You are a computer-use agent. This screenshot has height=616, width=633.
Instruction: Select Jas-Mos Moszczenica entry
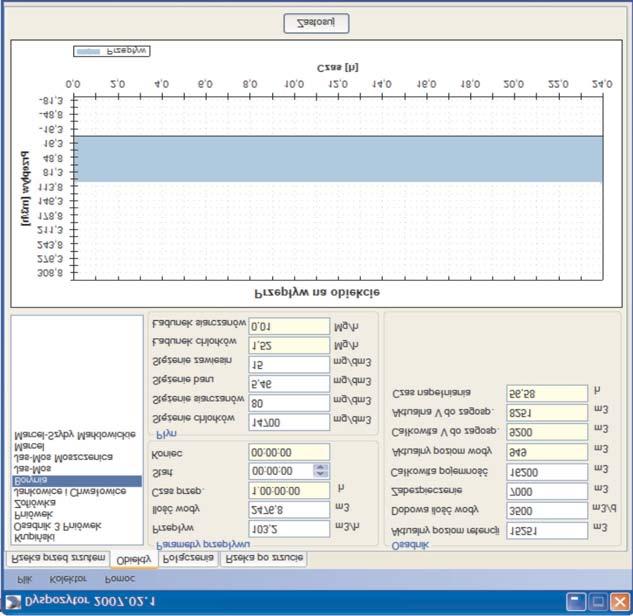pos(63,457)
